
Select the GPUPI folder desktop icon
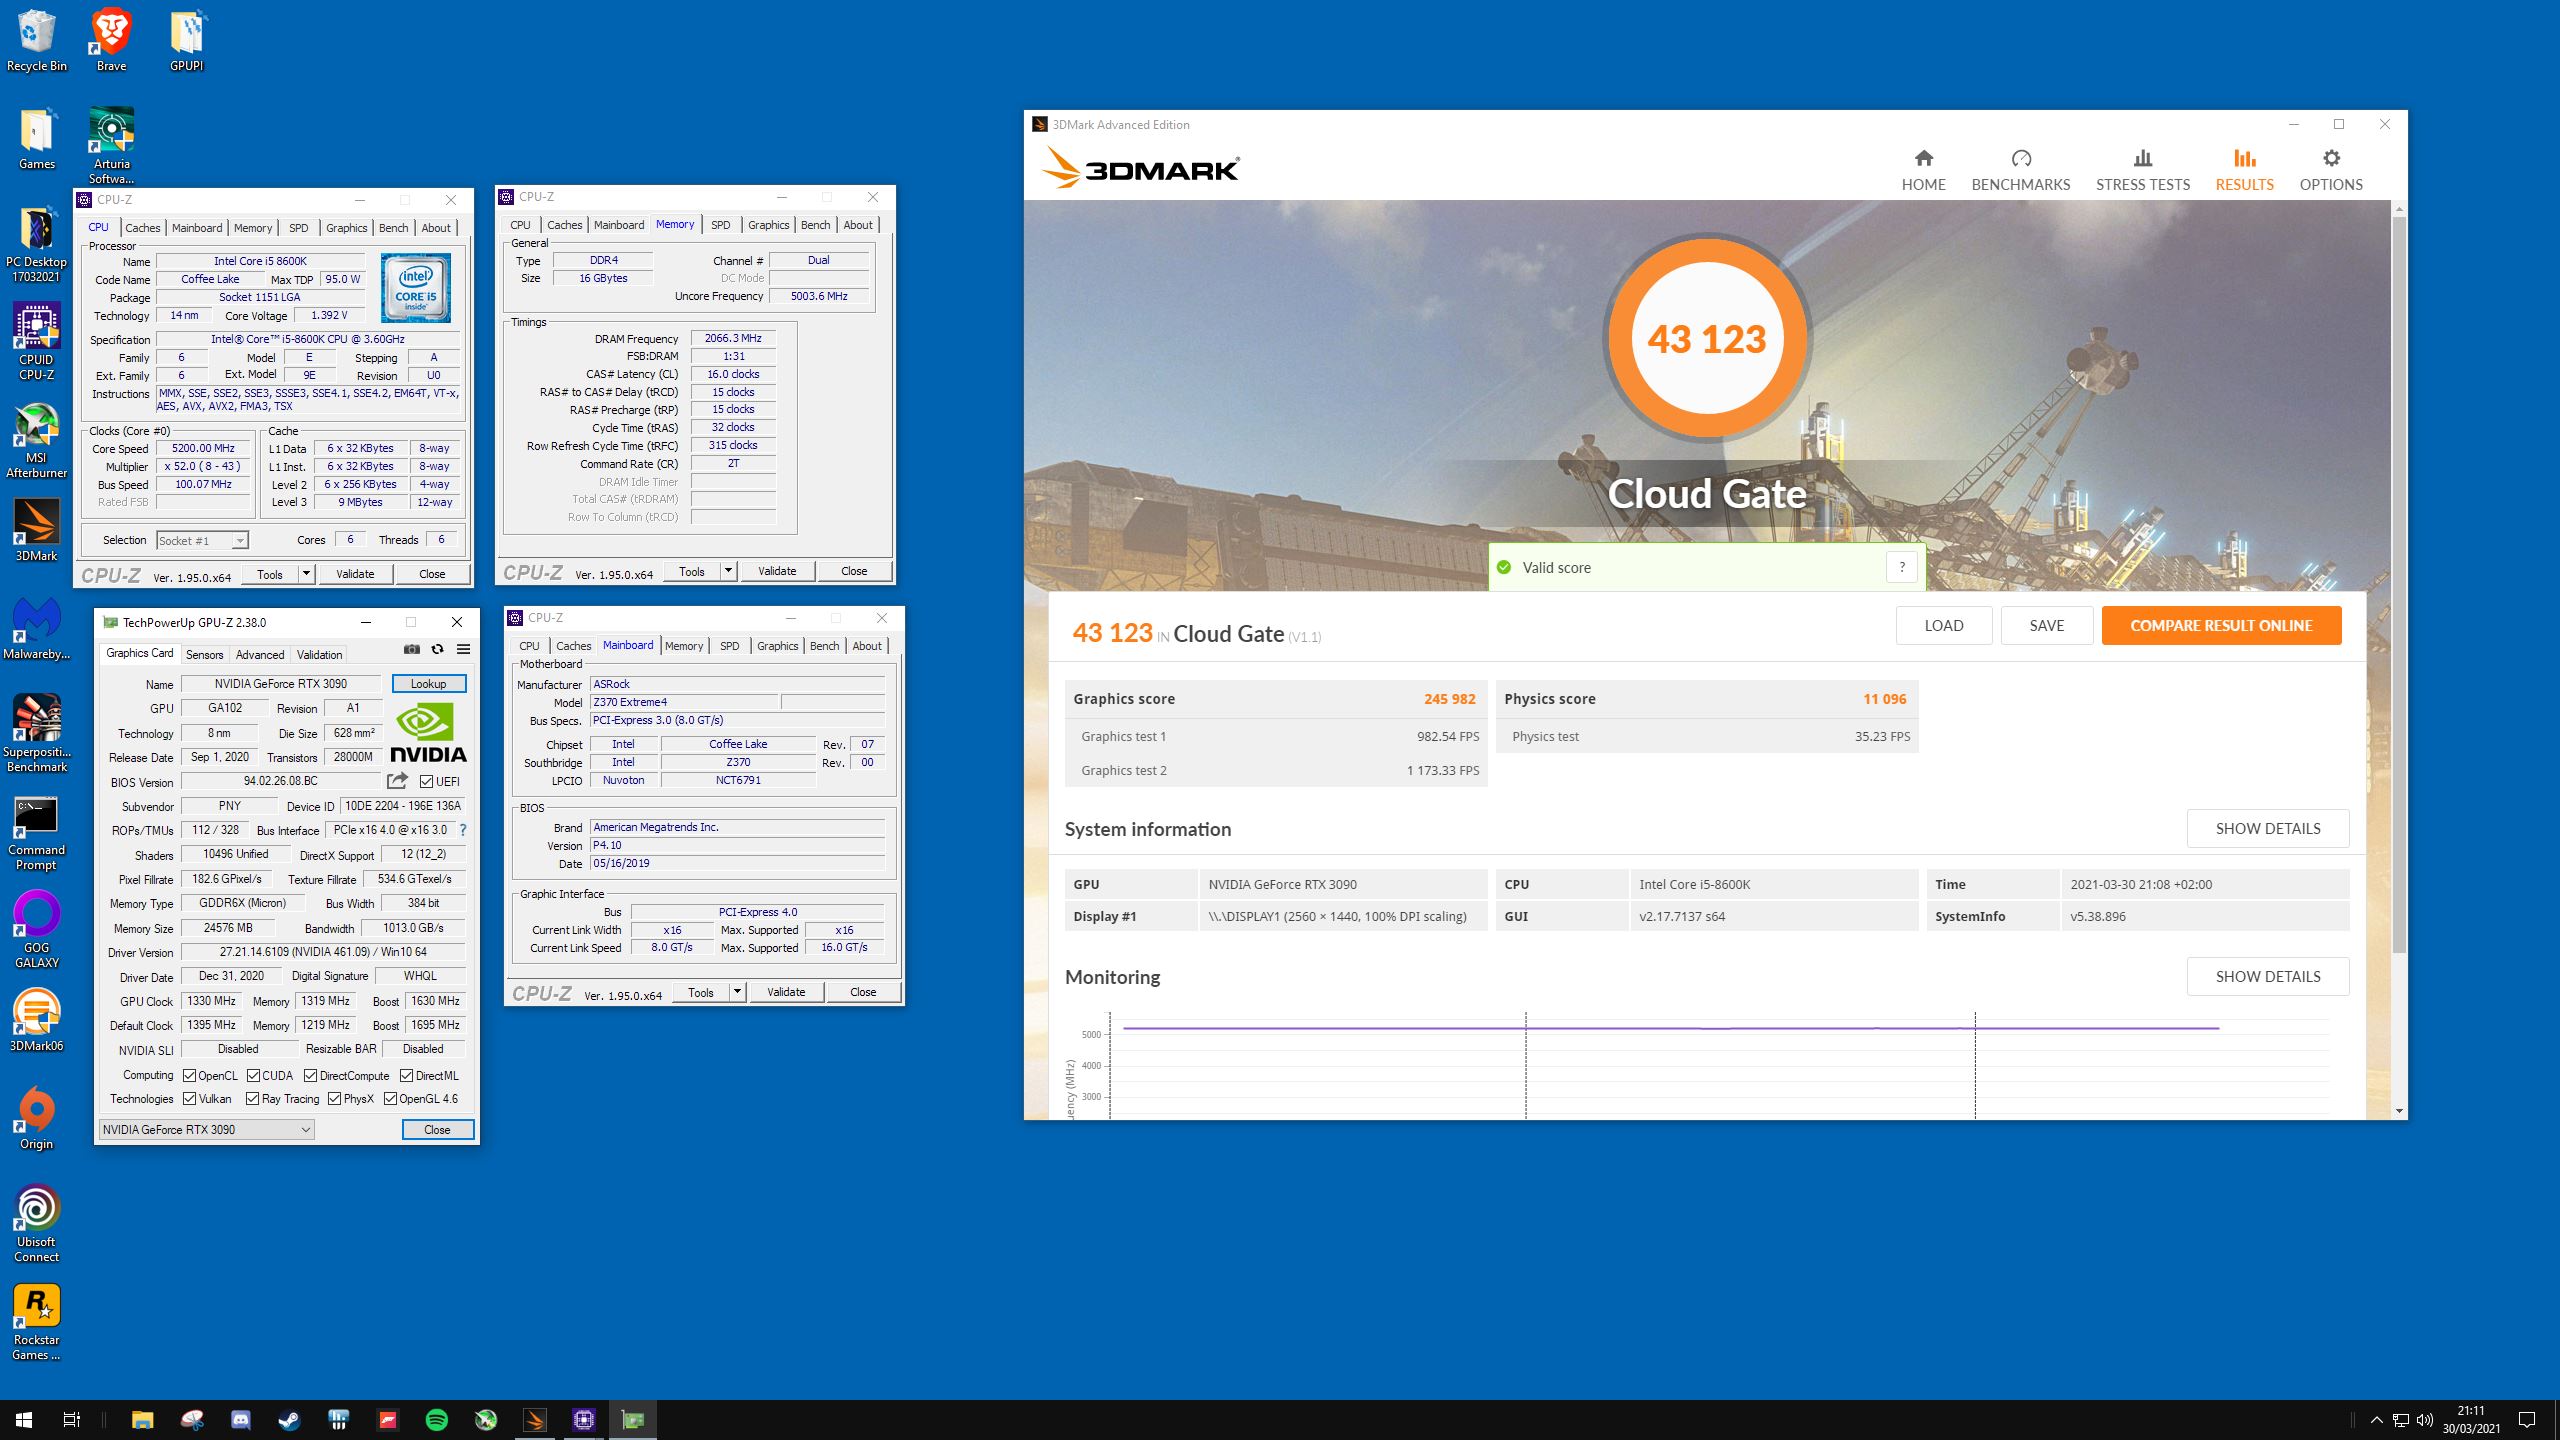(187, 41)
